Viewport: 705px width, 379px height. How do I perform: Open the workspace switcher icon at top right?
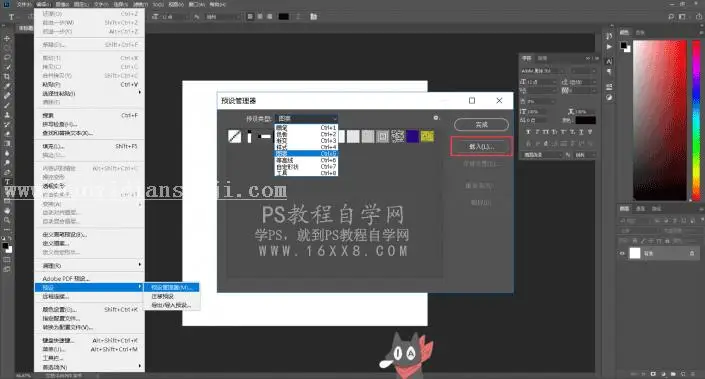tap(683, 17)
